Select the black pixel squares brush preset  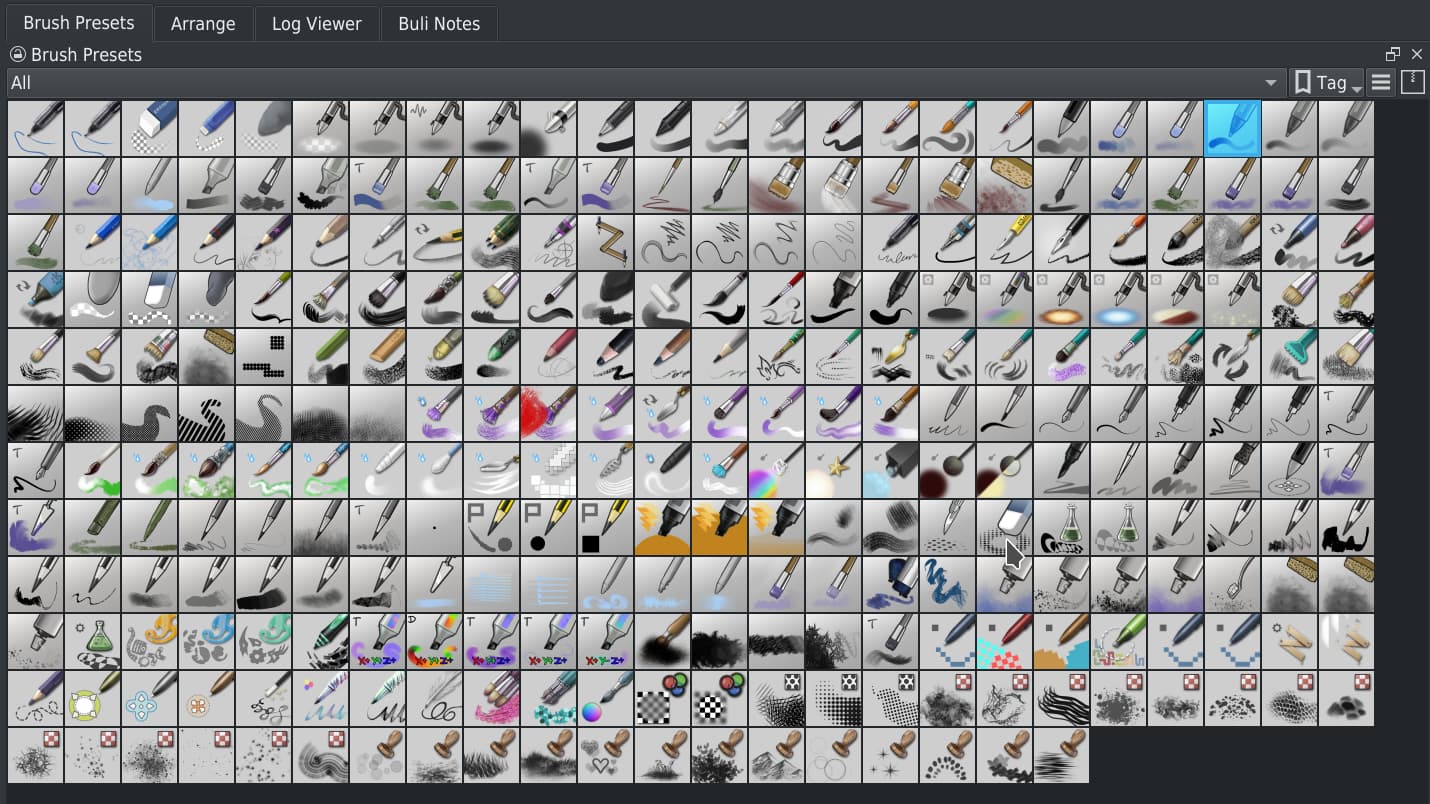tap(264, 356)
